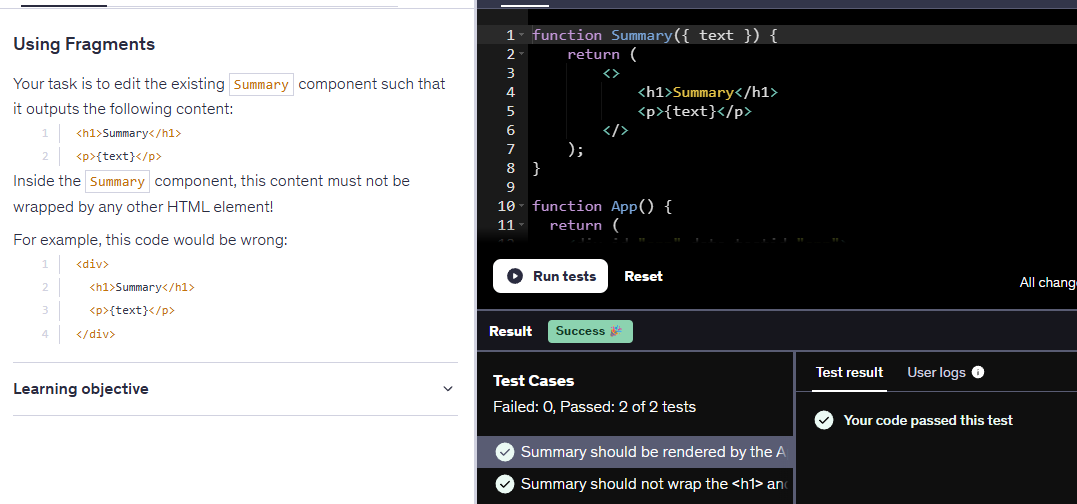Viewport: 1077px width, 504px height.
Task: Select 'Summary should not wrap' test case
Action: (646, 484)
